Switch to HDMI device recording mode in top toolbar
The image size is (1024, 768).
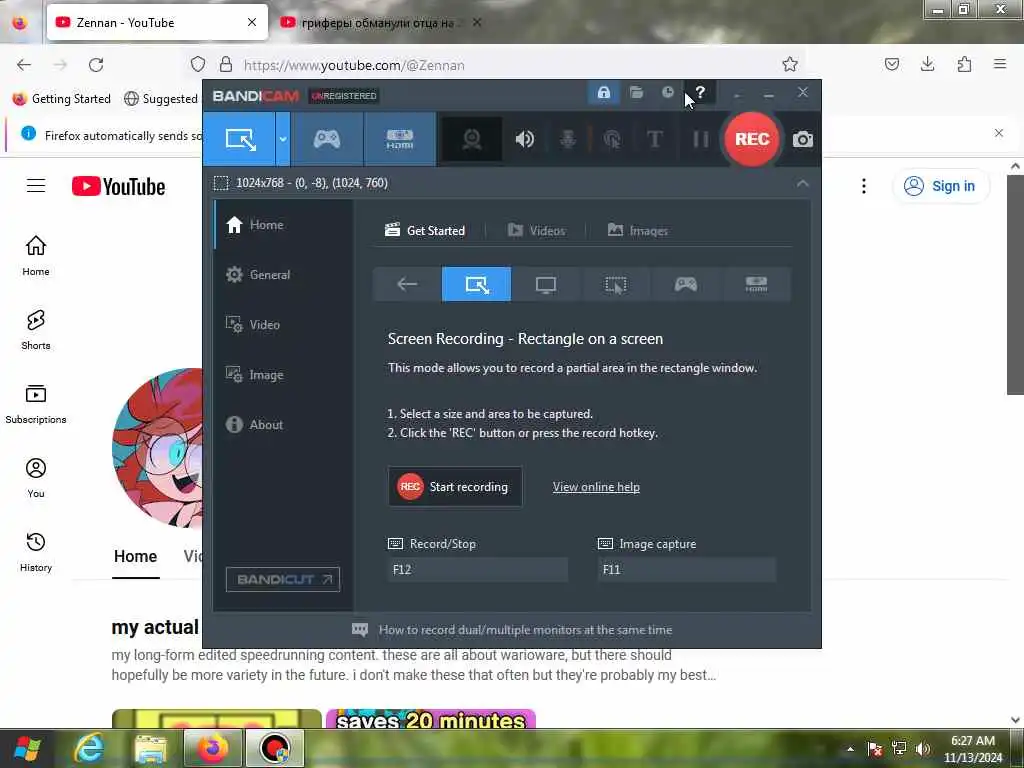coord(400,139)
